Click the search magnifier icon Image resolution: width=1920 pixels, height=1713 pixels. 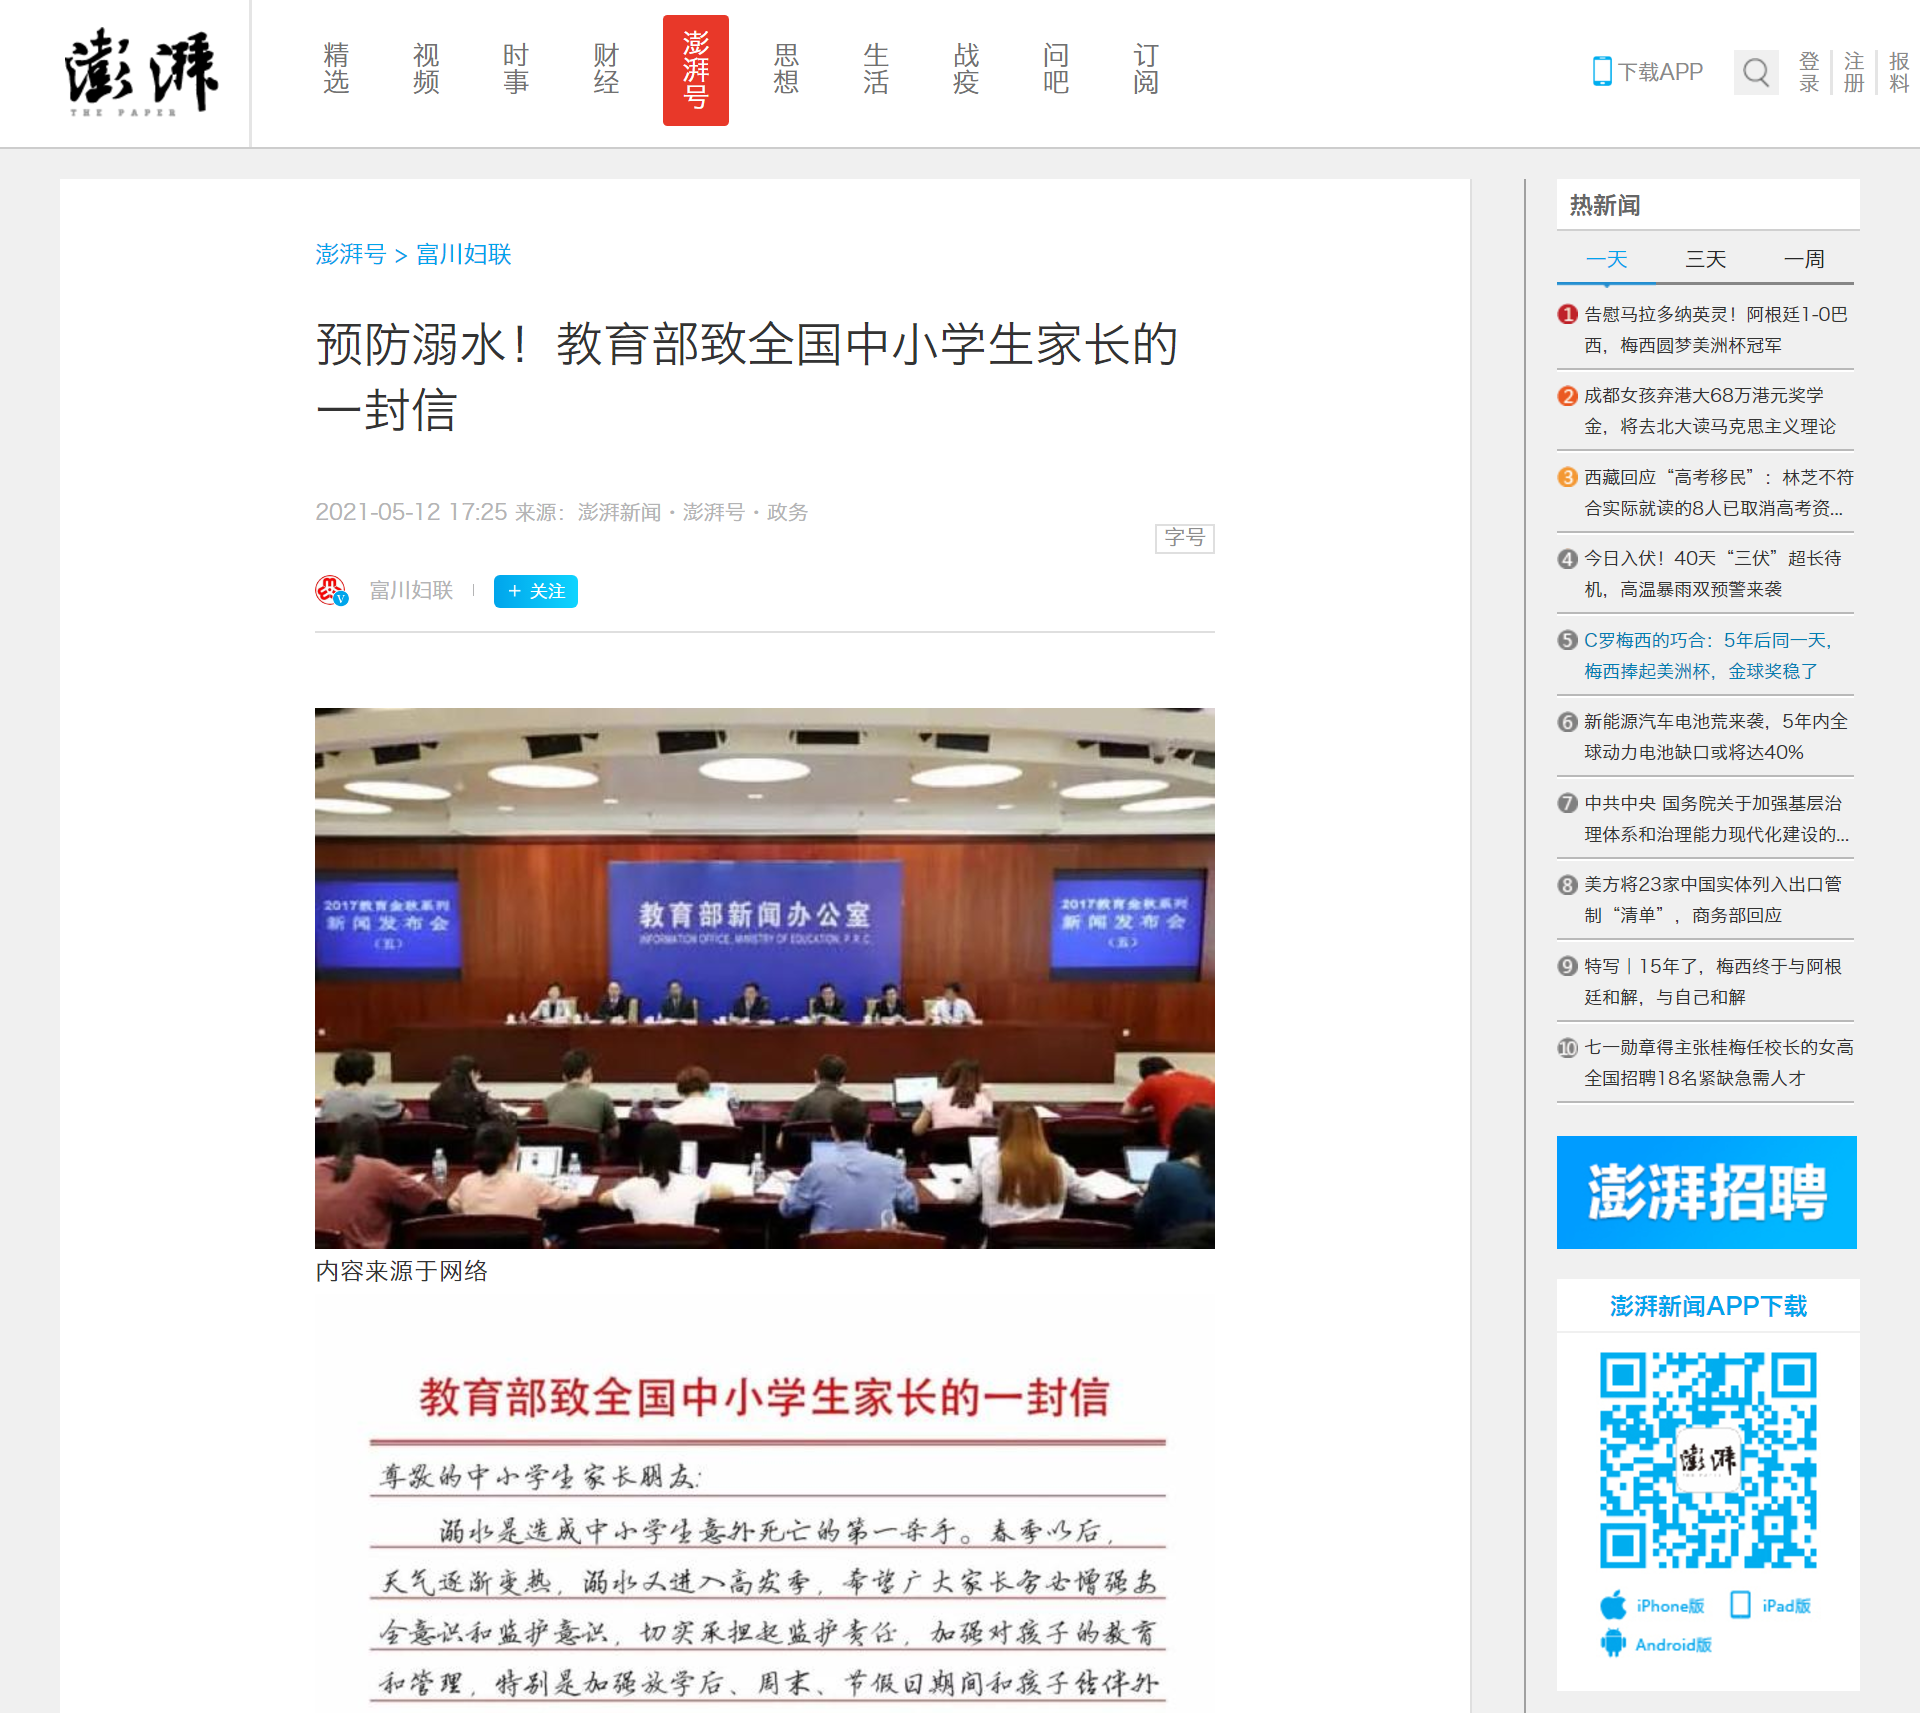pos(1755,72)
